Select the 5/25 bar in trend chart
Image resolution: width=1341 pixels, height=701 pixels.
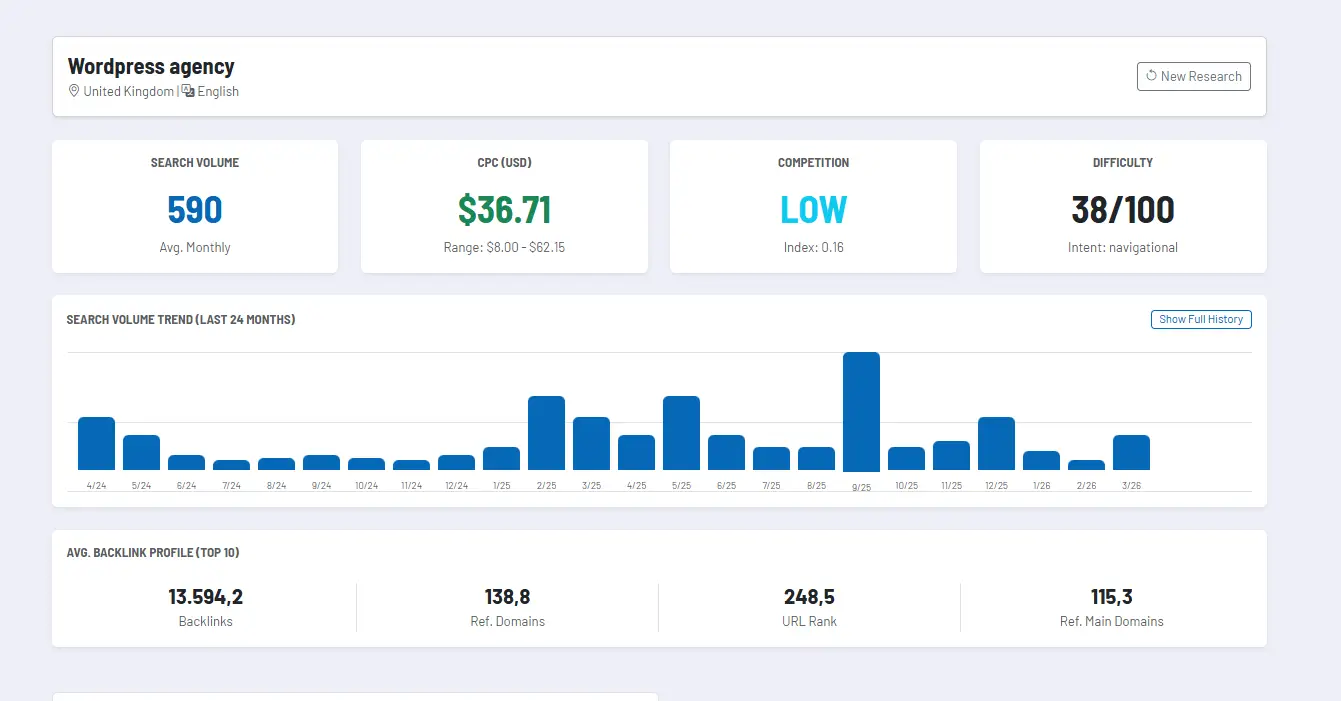[681, 433]
